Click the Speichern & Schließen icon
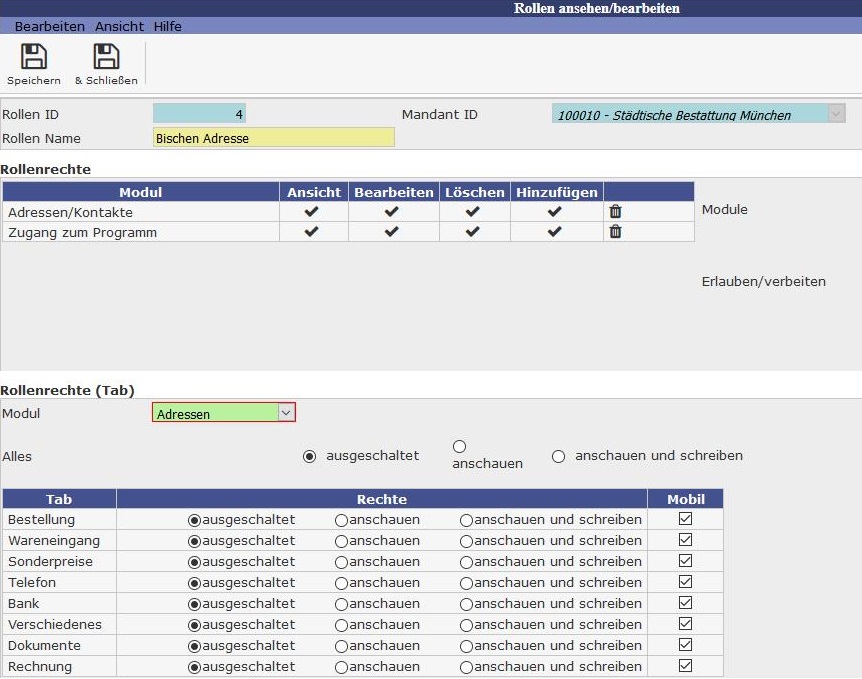 pyautogui.click(x=106, y=58)
